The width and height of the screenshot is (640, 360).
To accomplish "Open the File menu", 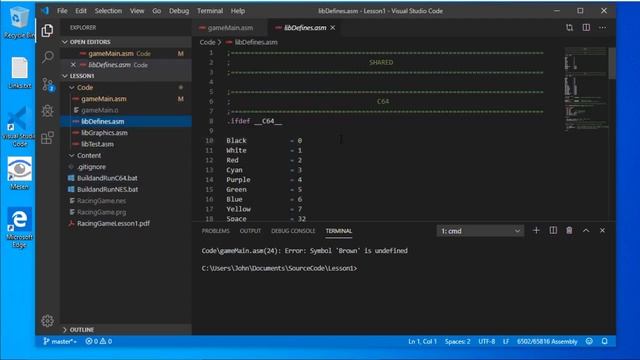I will click(62, 11).
